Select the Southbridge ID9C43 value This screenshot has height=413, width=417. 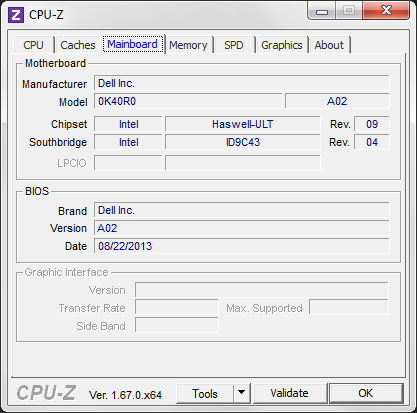243,142
